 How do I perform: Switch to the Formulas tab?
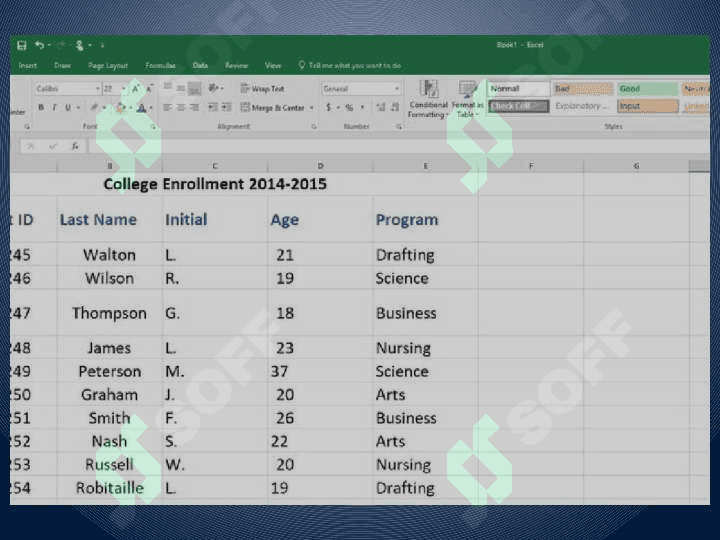coord(160,66)
